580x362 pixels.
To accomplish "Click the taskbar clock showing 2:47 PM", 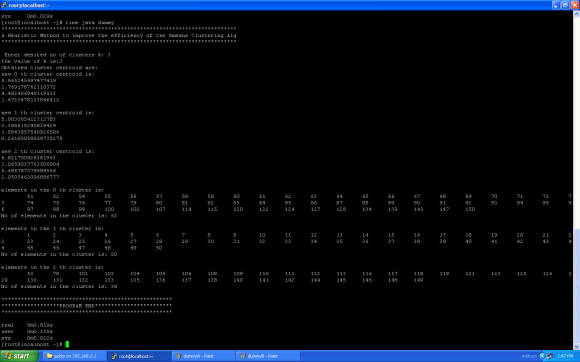I will 565,356.
